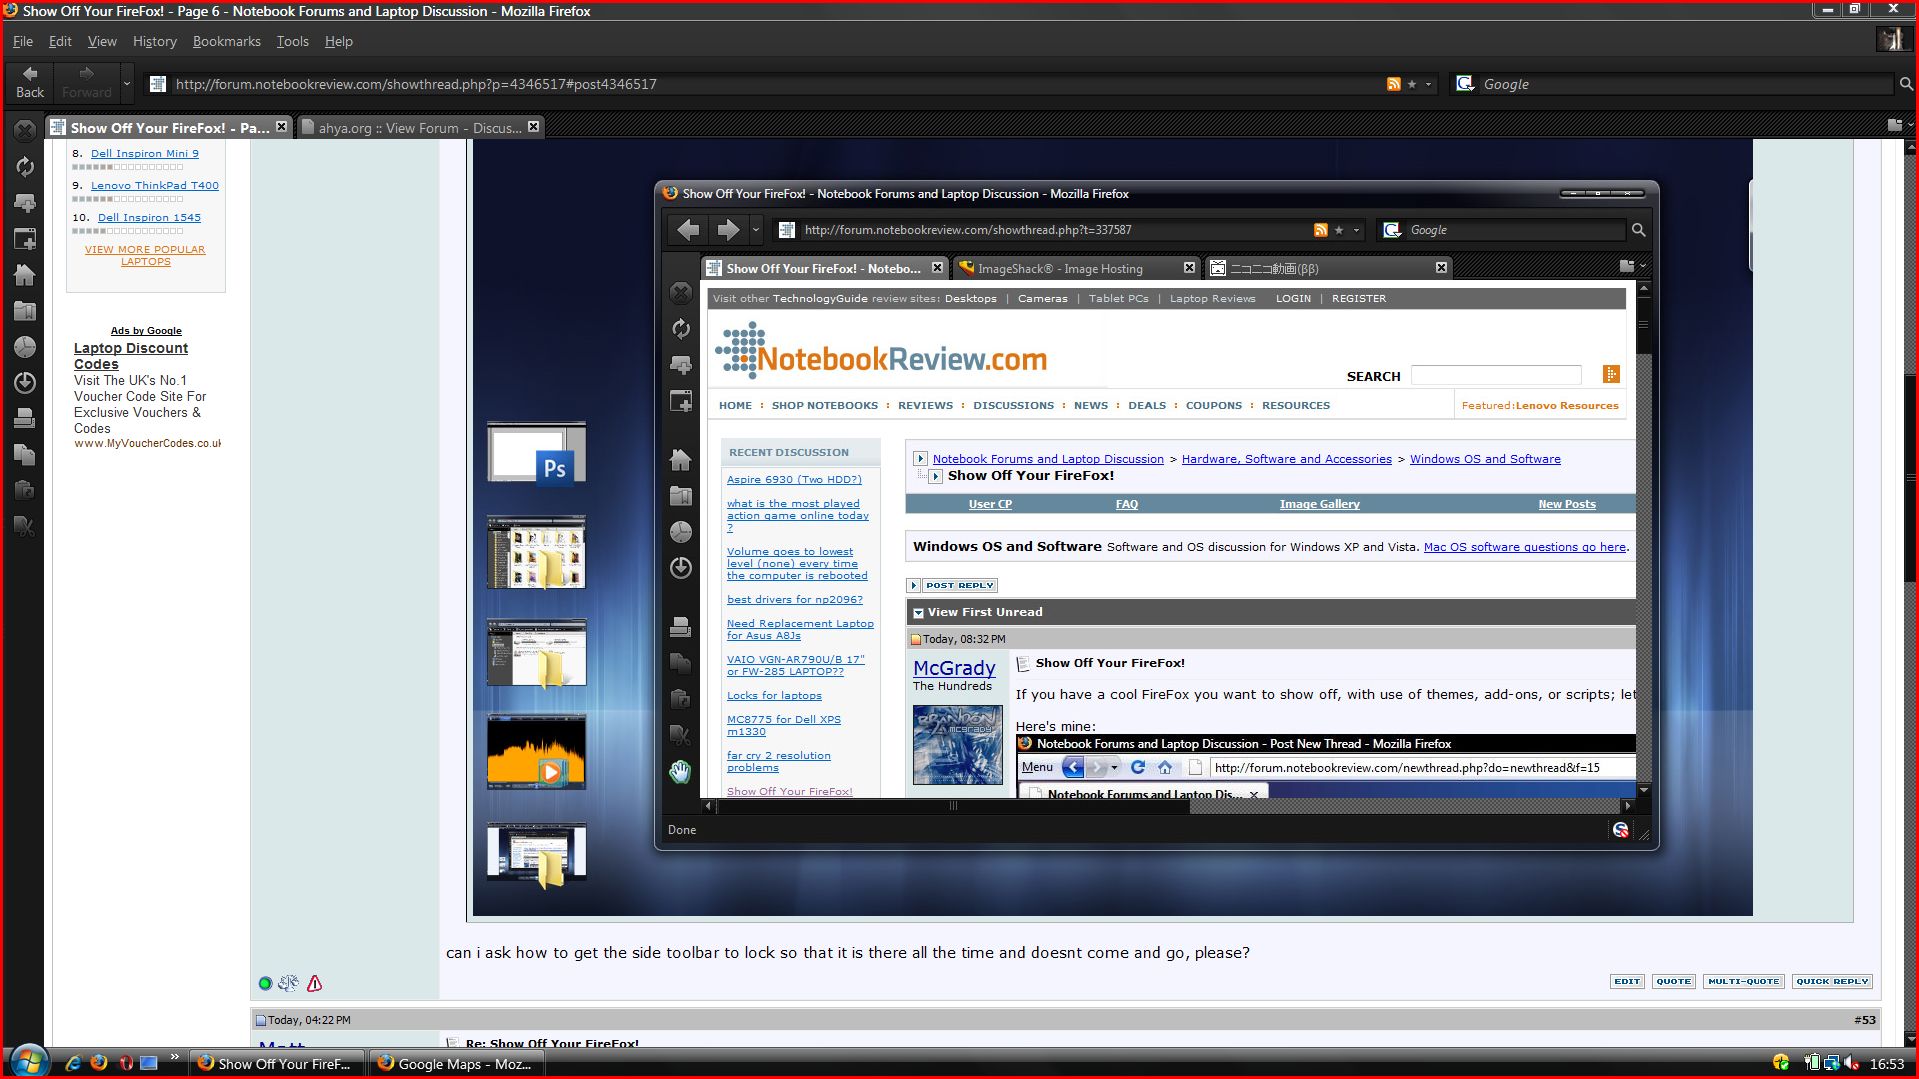Click the Windows Start orb

28,1061
